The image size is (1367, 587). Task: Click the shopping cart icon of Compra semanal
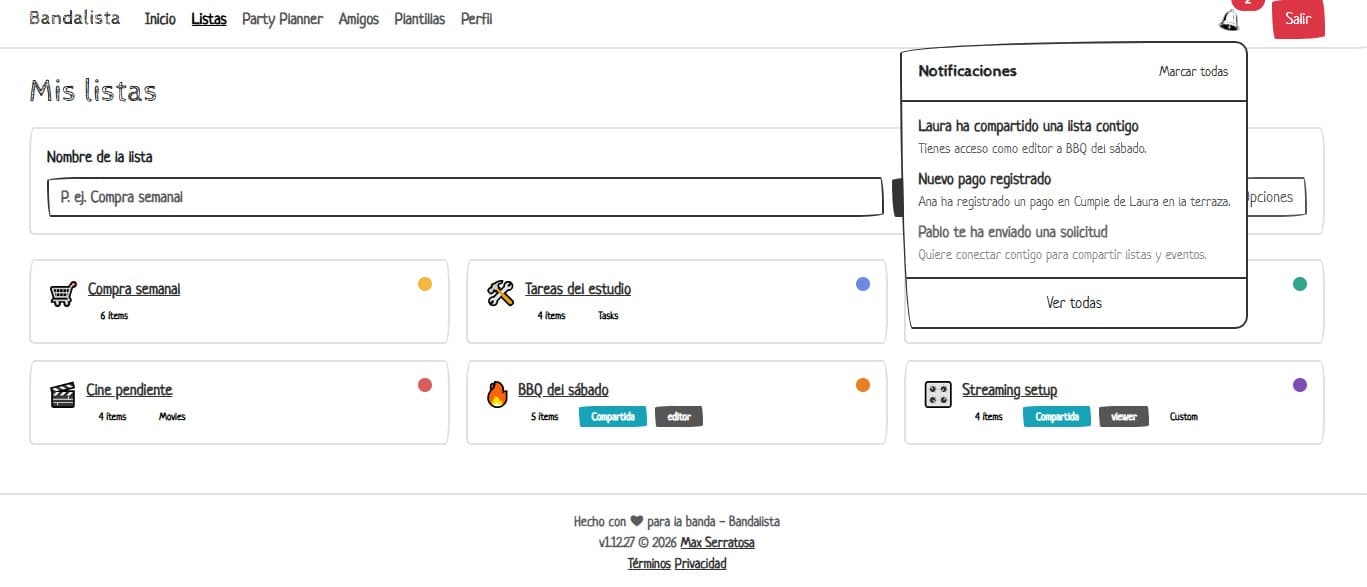pyautogui.click(x=63, y=294)
